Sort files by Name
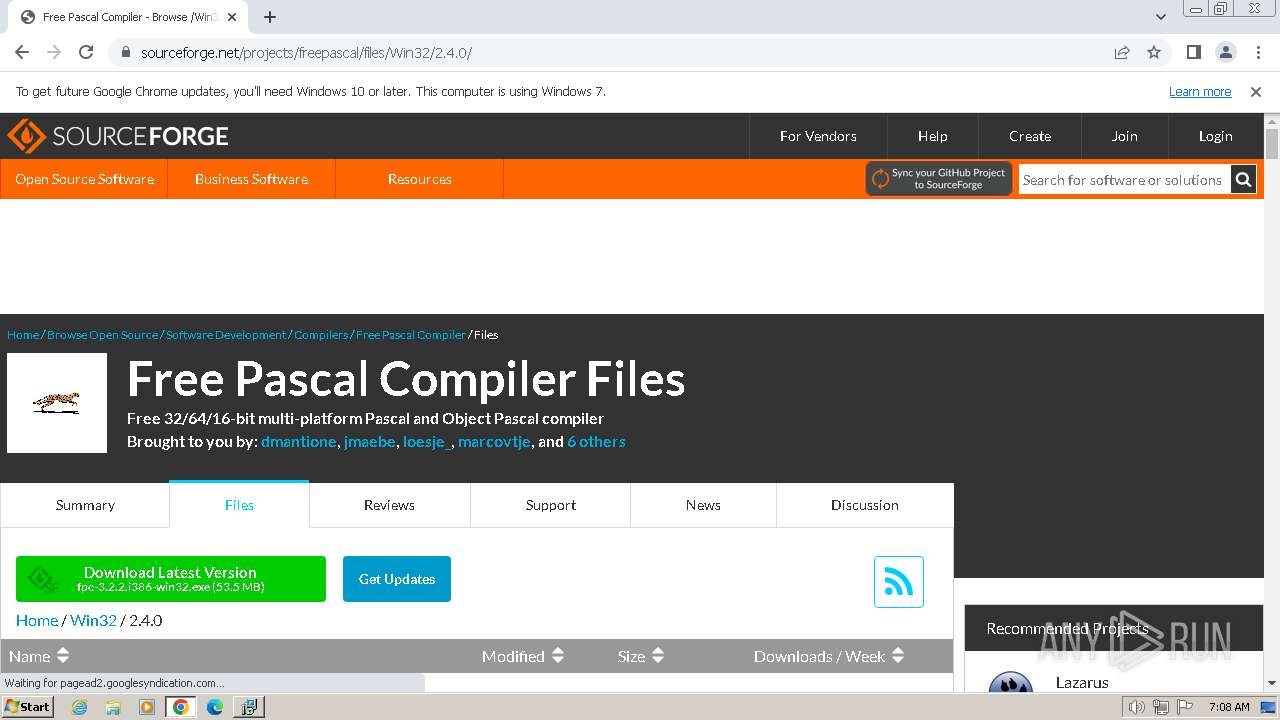1280x720 pixels. tap(39, 656)
